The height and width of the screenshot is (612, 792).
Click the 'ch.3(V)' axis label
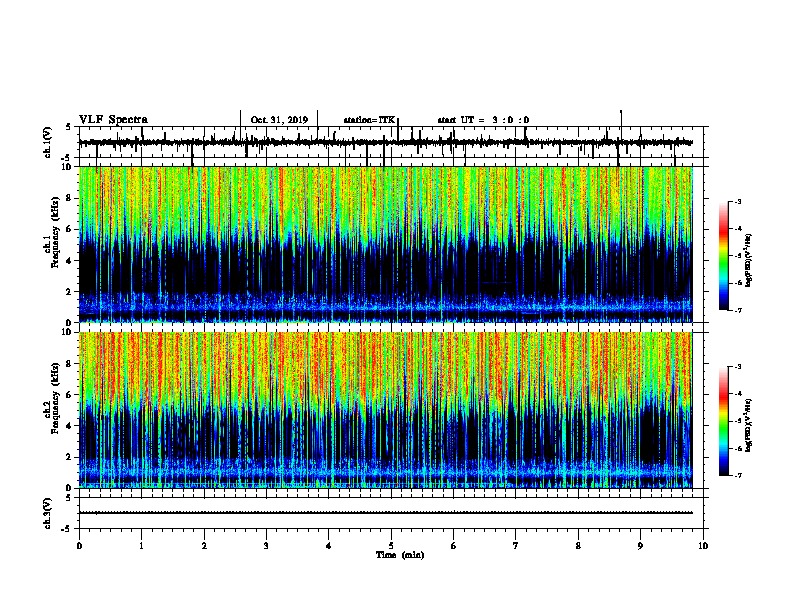[x=48, y=513]
